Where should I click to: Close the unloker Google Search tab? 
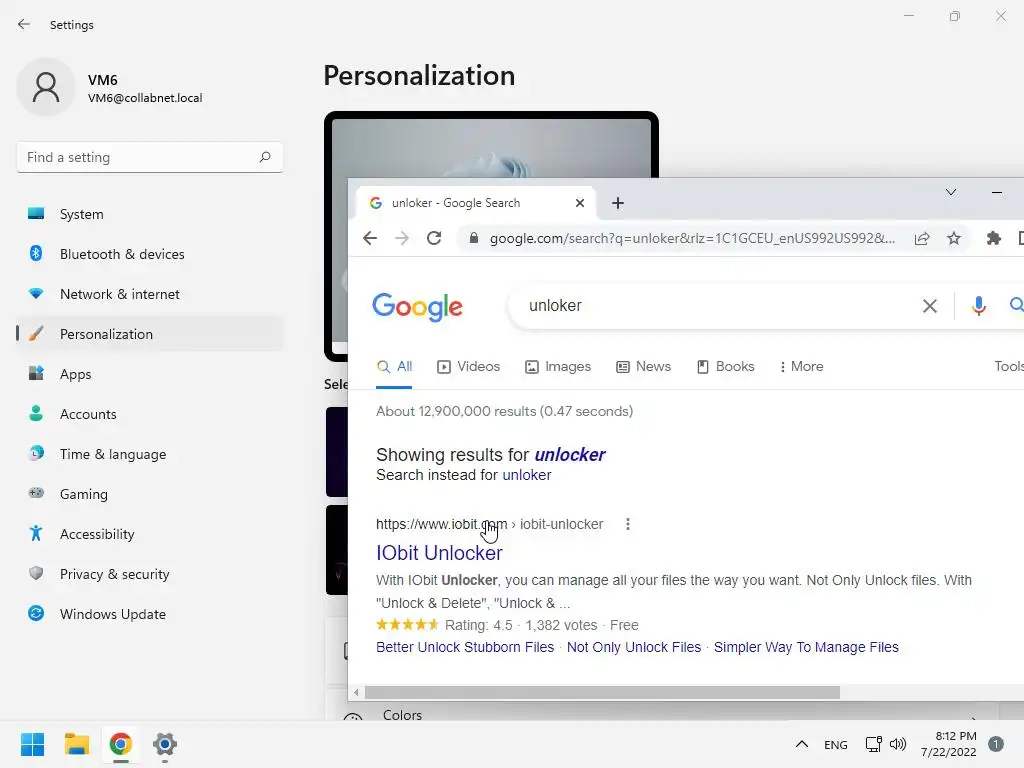pyautogui.click(x=579, y=203)
